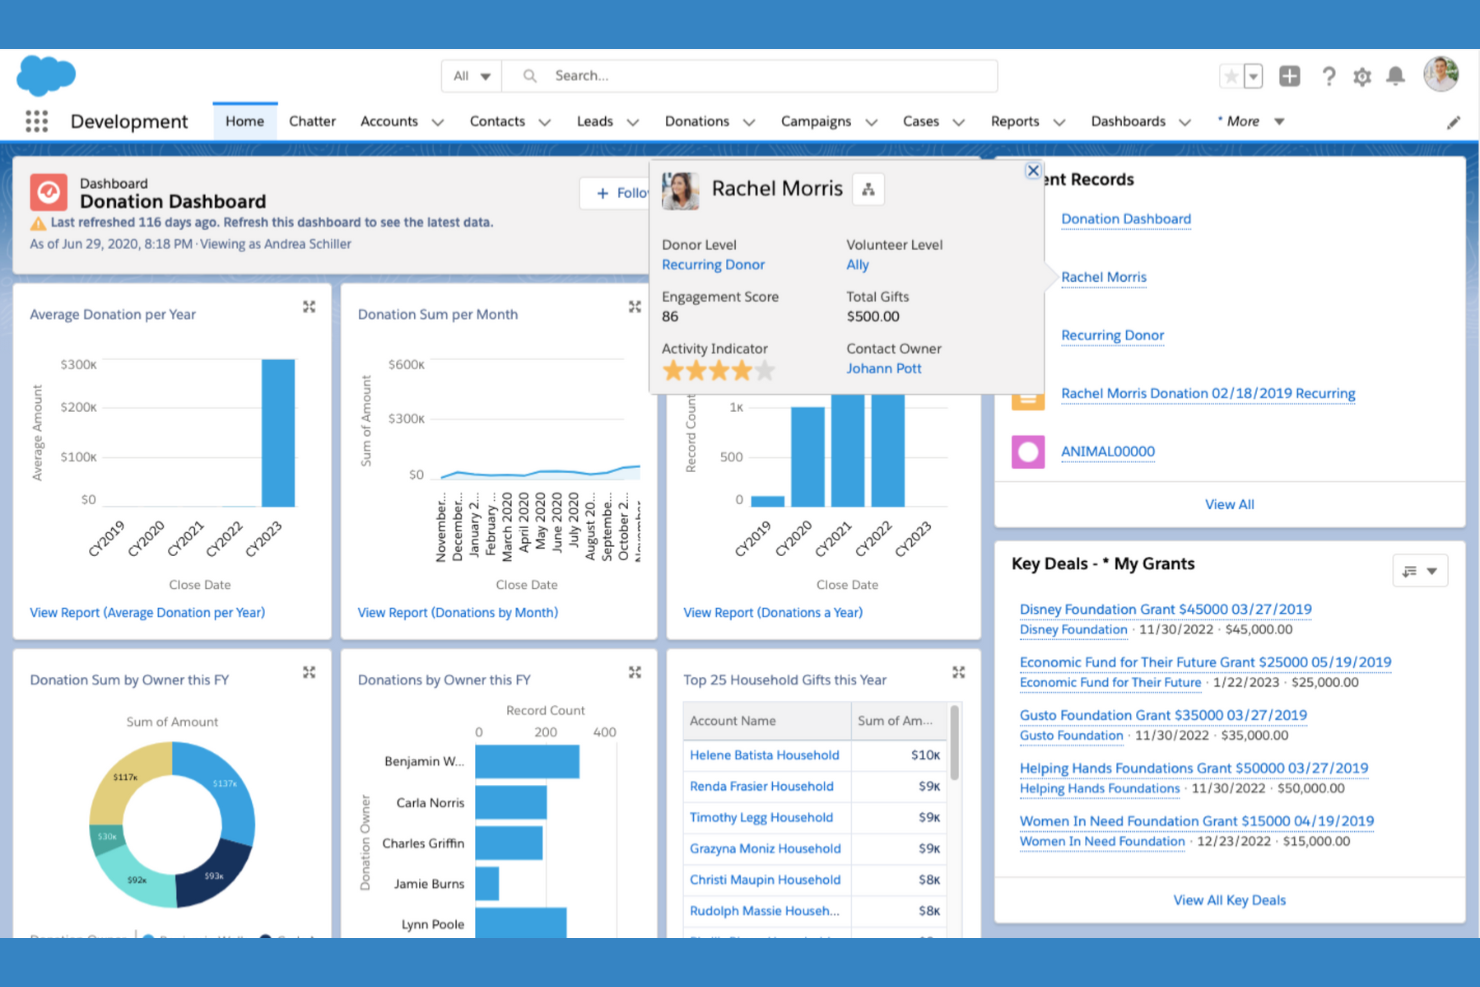The height and width of the screenshot is (987, 1480).
Task: Open the Donations tab dropdown chevron
Action: click(x=750, y=121)
